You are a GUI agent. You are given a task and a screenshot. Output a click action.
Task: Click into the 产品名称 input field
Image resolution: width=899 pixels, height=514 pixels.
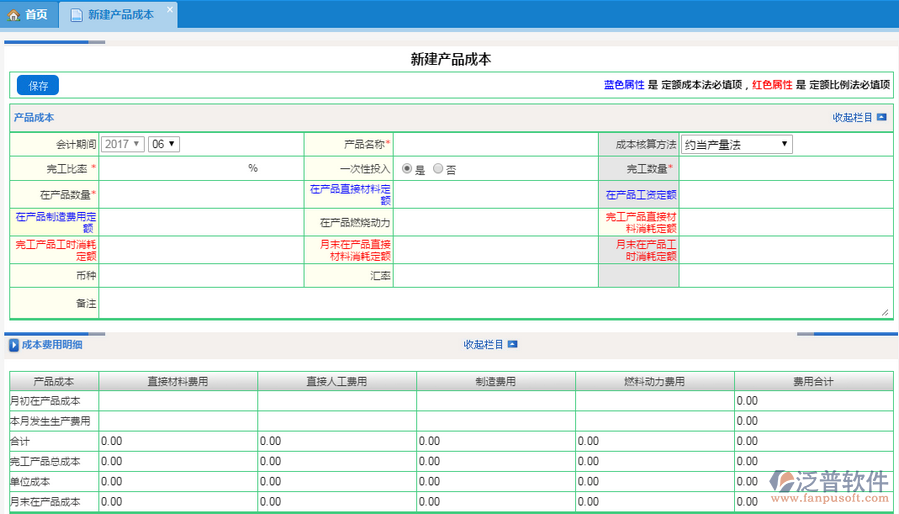[495, 145]
